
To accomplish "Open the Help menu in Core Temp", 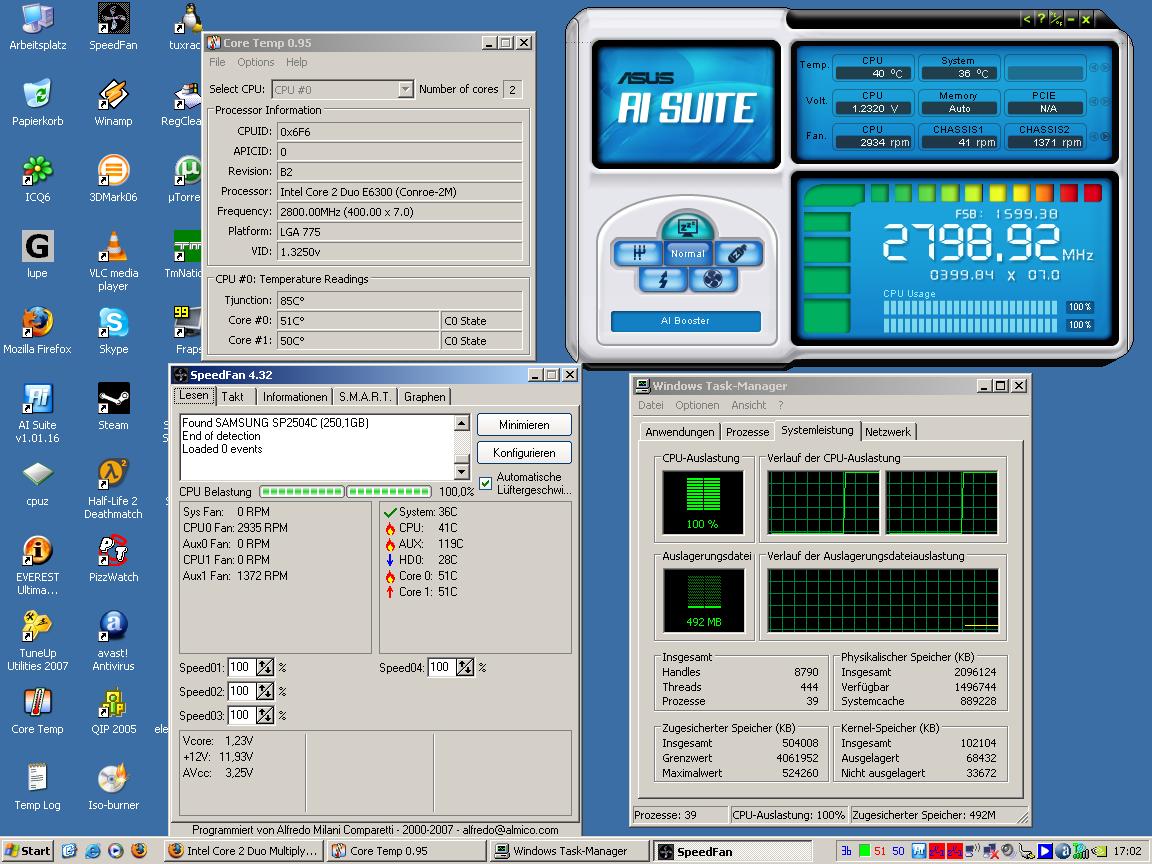I will (x=296, y=62).
